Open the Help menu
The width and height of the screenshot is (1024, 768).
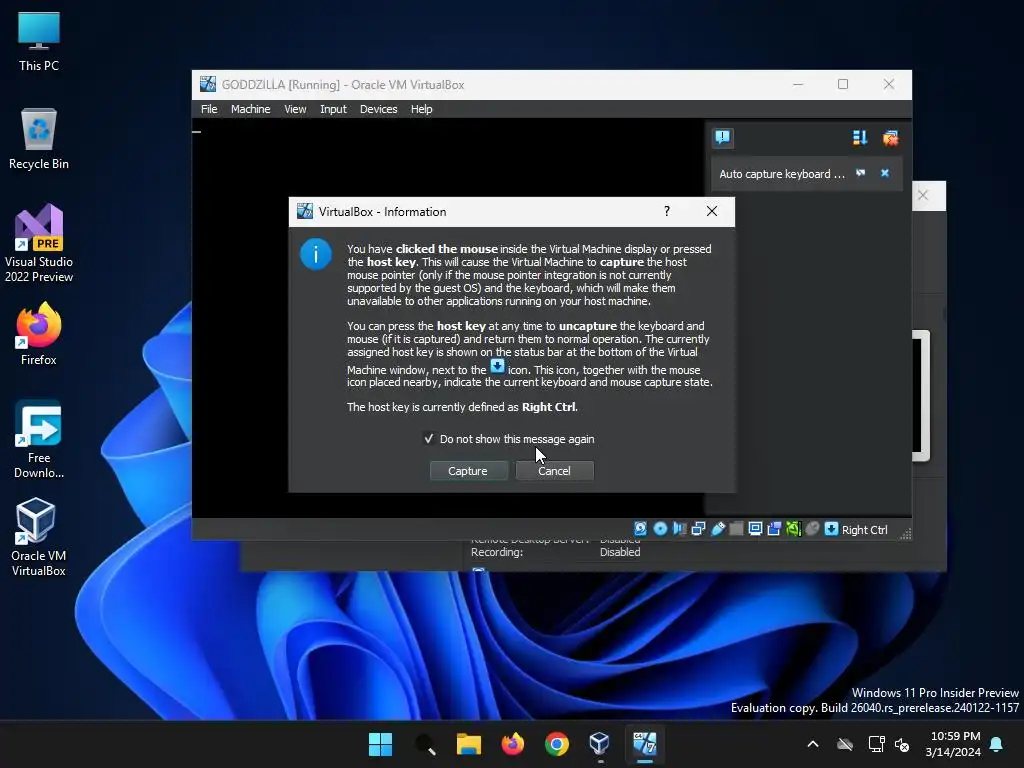pos(422,109)
